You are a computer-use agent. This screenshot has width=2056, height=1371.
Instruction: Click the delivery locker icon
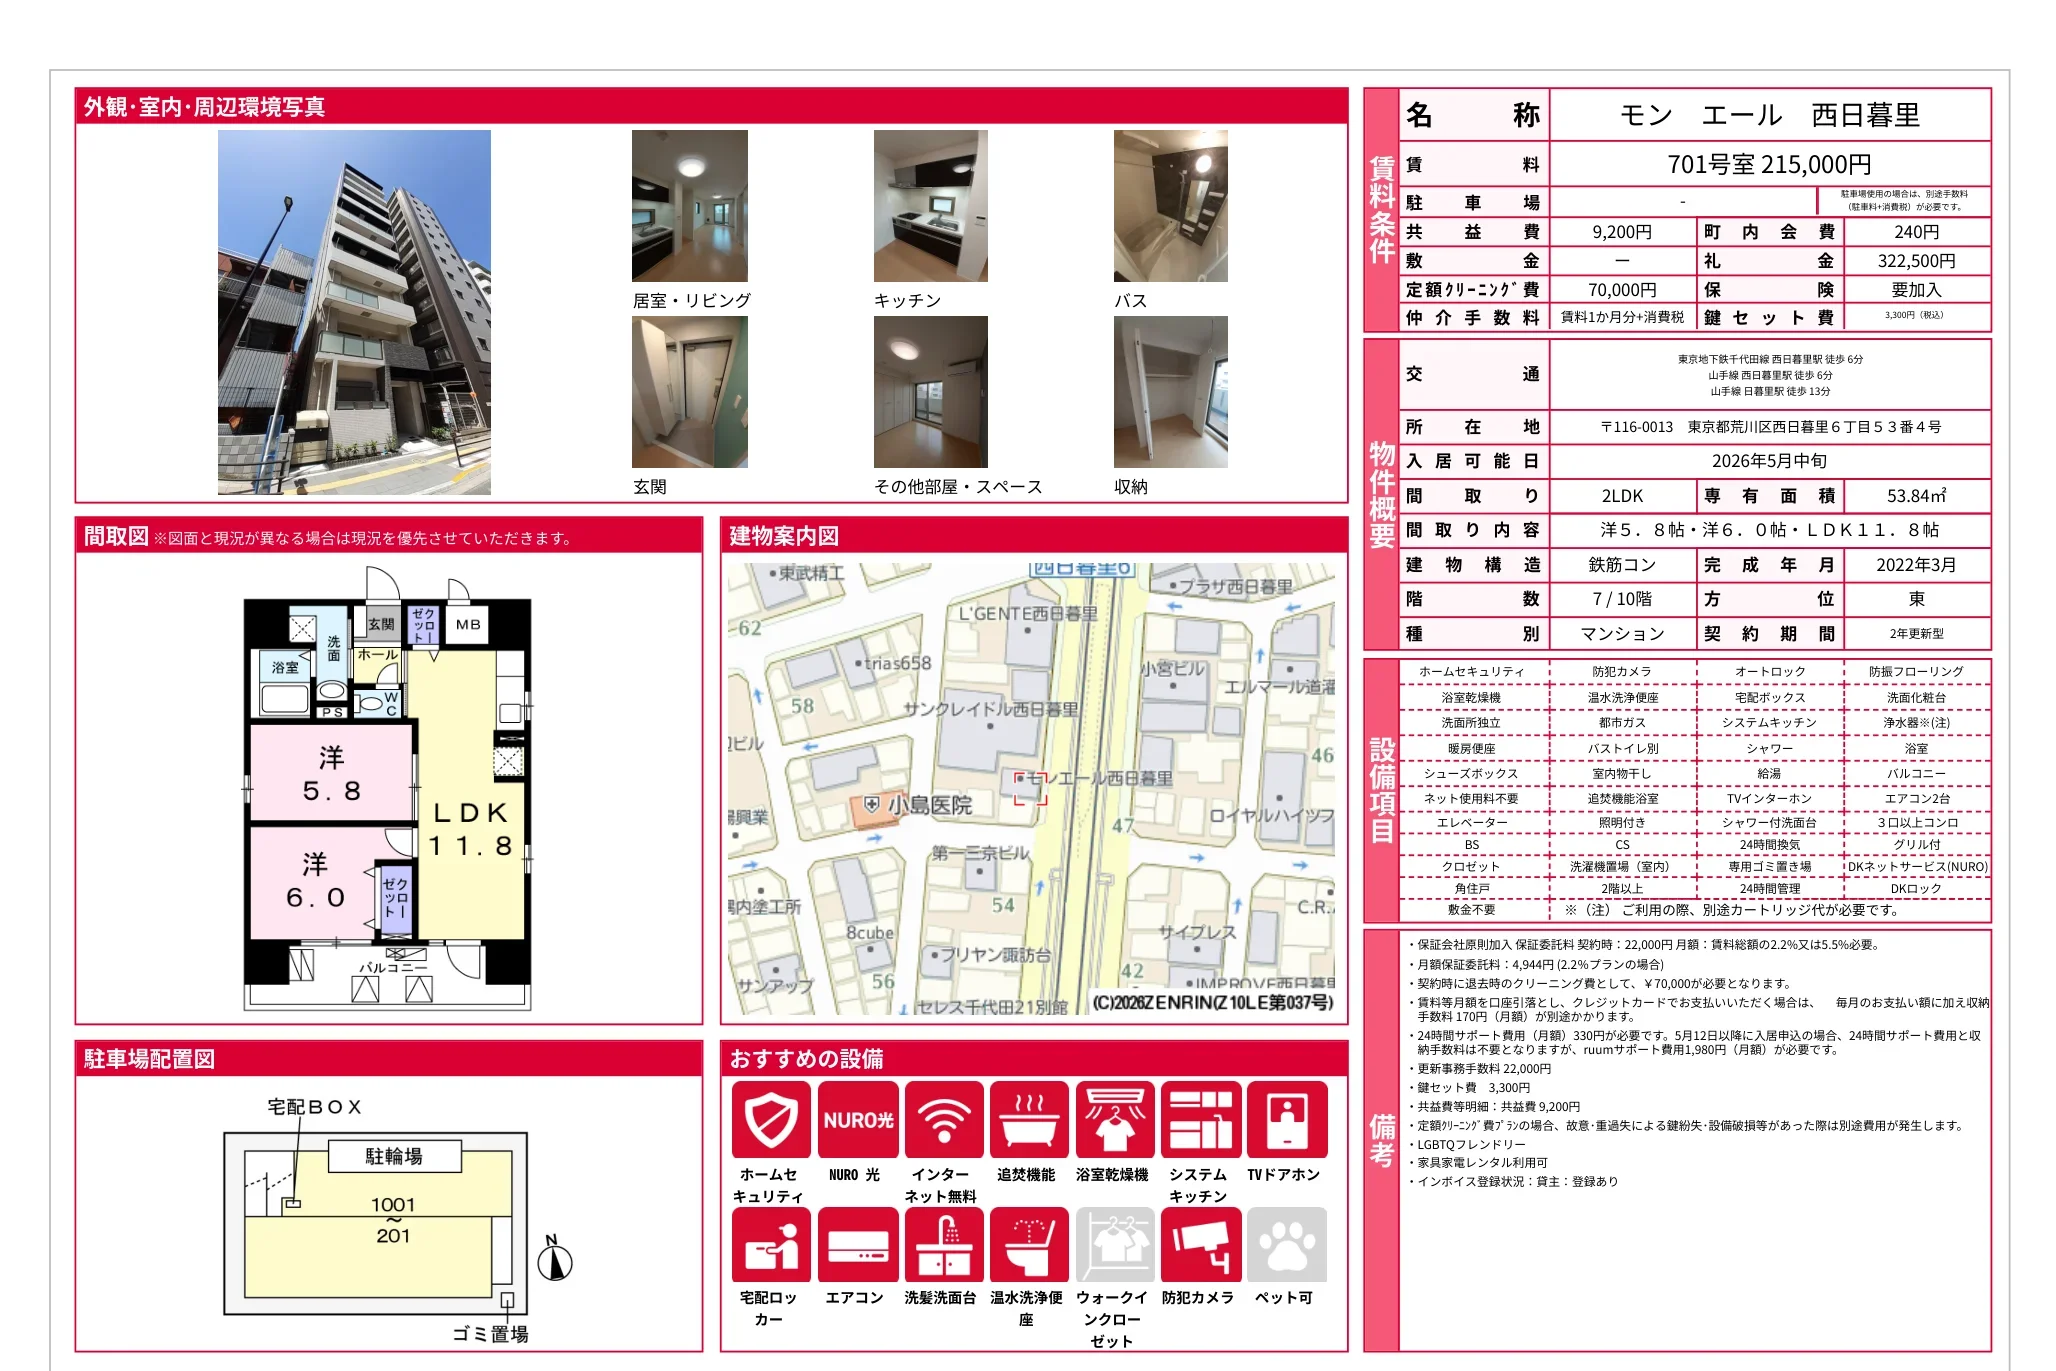pos(770,1244)
